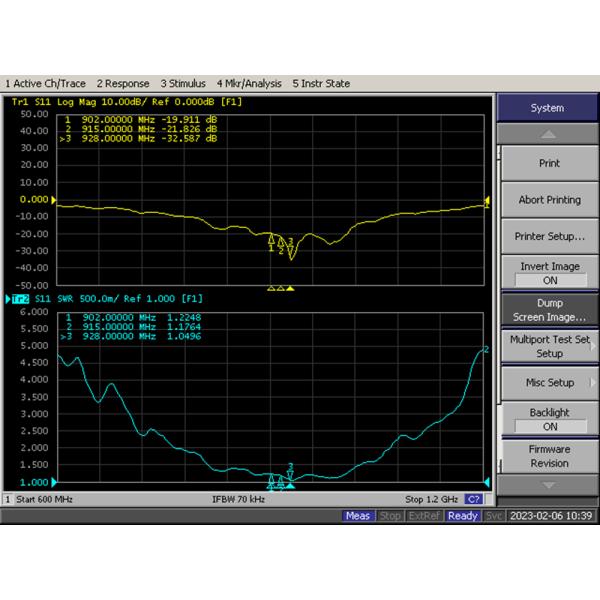Open the Mkr/Analysis menu

point(248,84)
